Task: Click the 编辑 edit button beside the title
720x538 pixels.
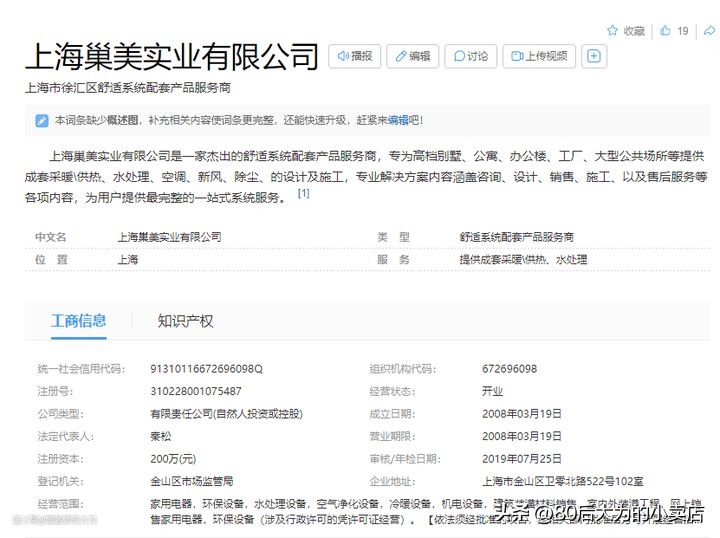Action: 412,56
